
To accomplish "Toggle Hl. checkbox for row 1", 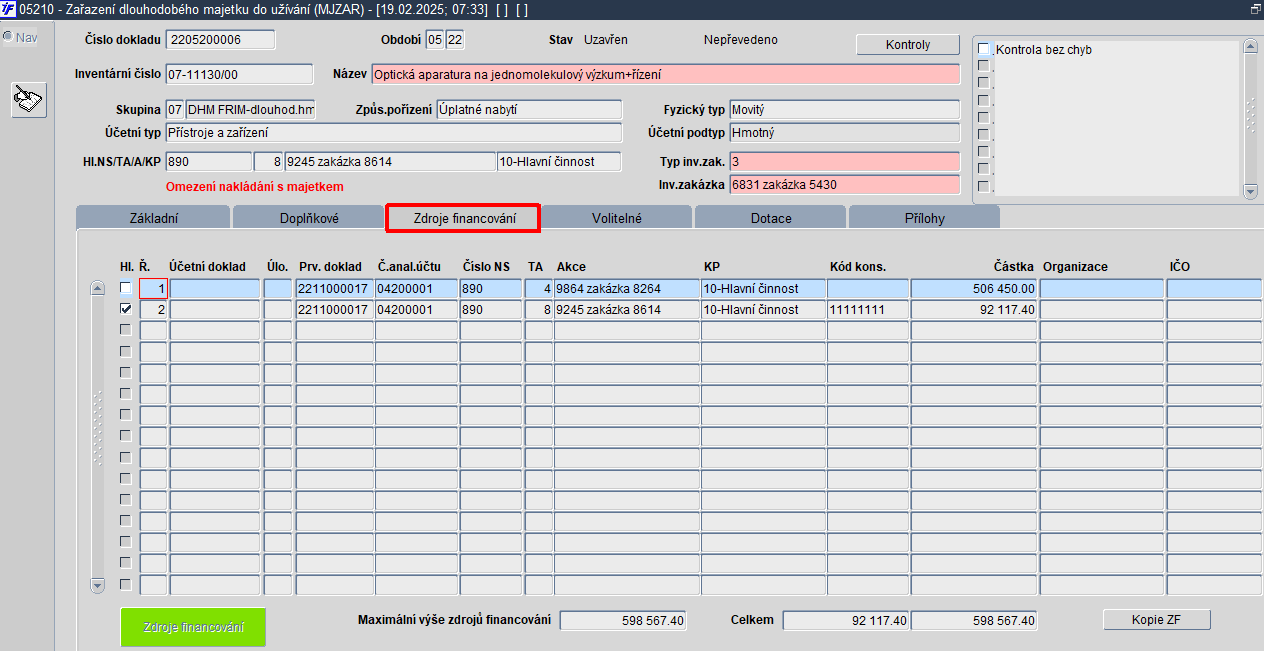I will (x=125, y=289).
